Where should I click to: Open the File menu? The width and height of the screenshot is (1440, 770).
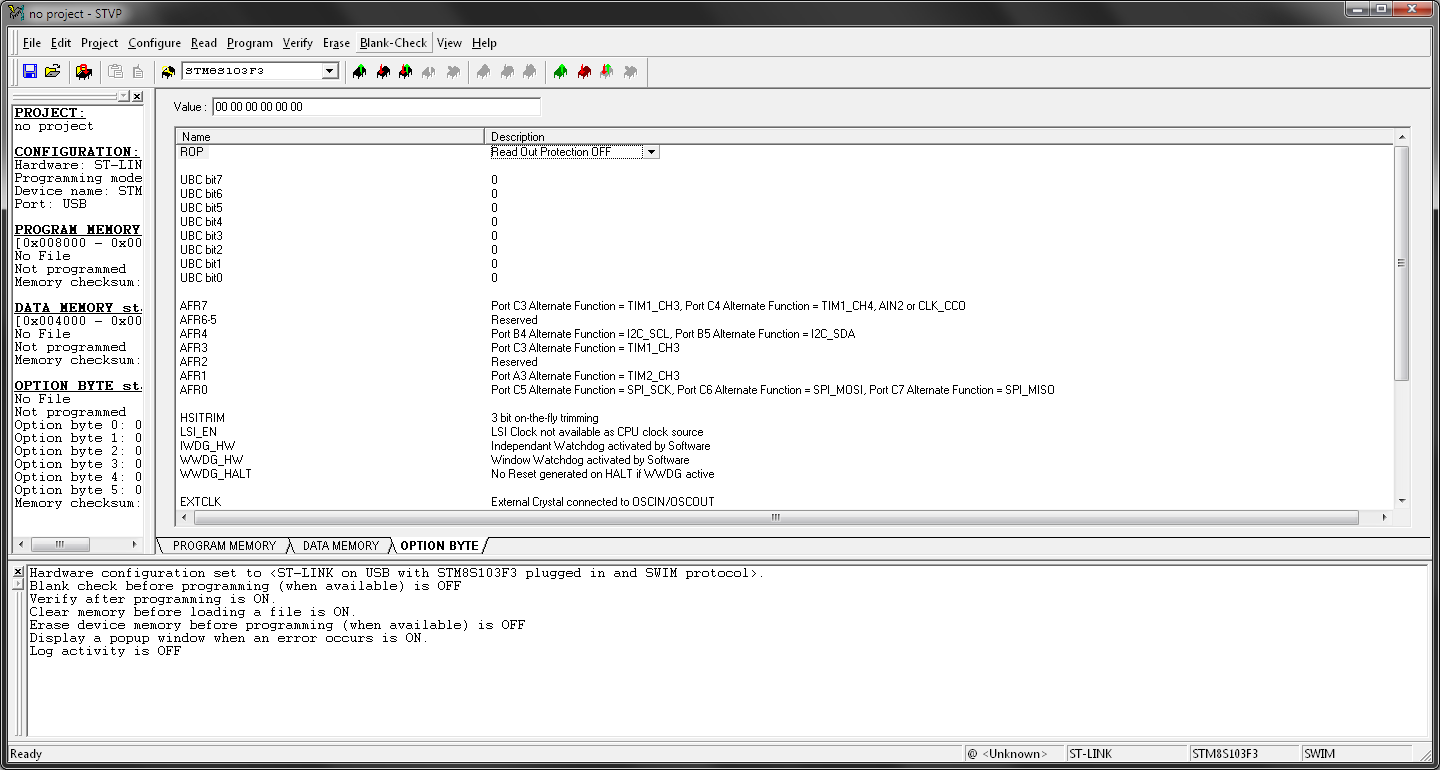click(x=32, y=43)
